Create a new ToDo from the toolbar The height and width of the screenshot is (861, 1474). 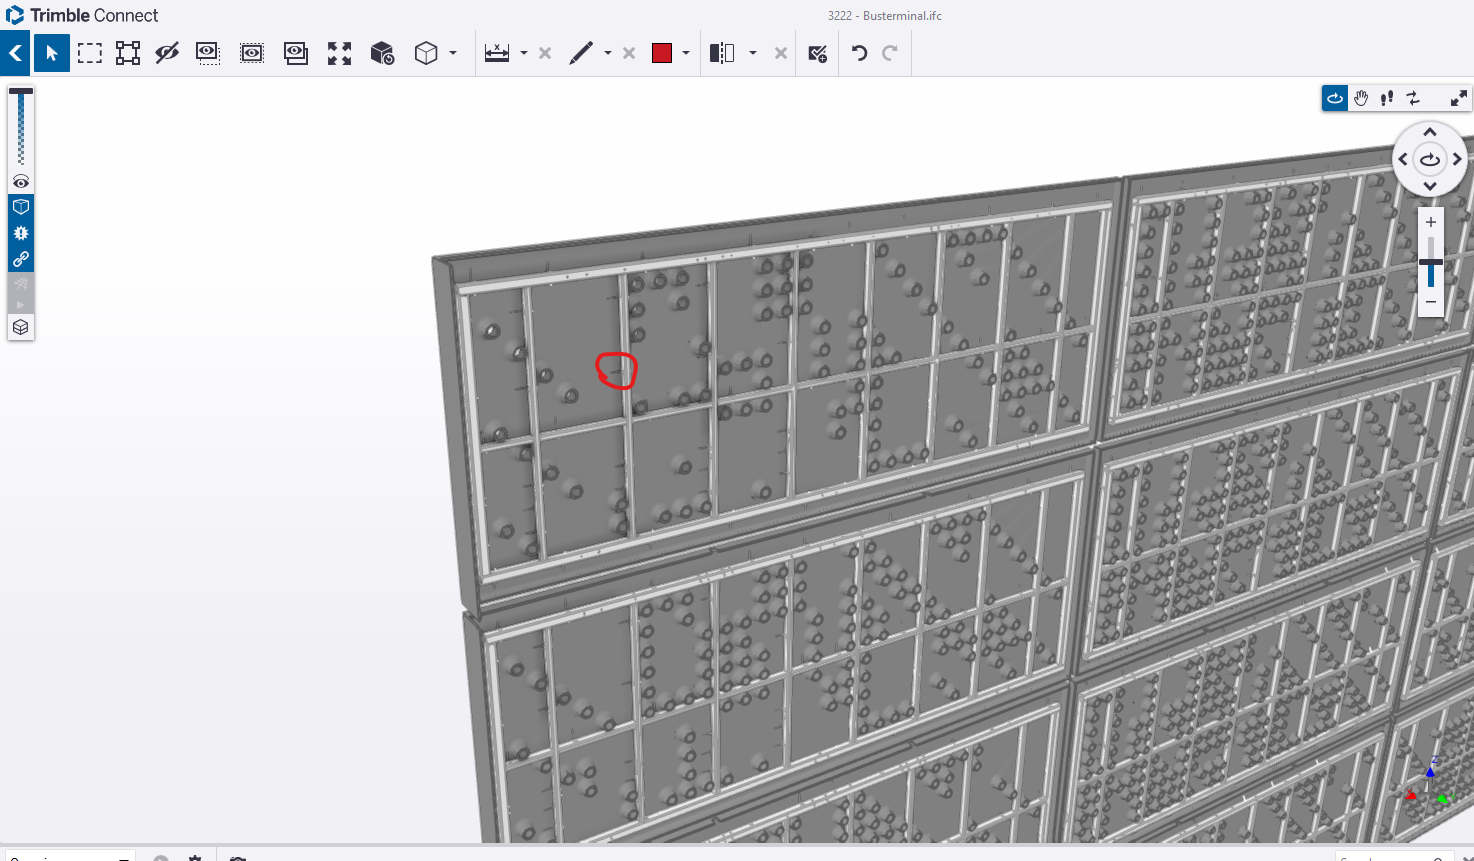[x=816, y=52]
